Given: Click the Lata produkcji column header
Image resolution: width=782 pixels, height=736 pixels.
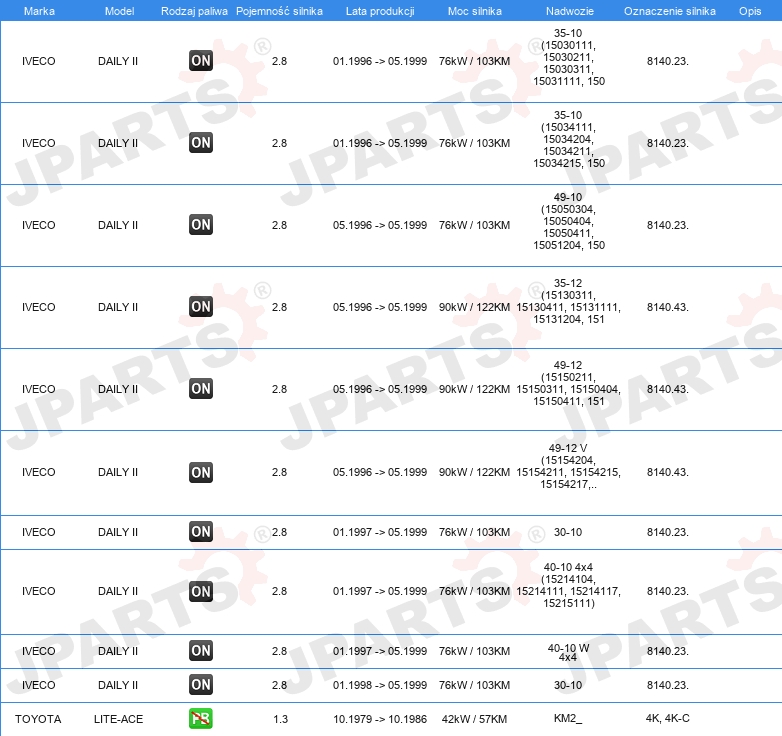Looking at the screenshot, I should pyautogui.click(x=380, y=11).
